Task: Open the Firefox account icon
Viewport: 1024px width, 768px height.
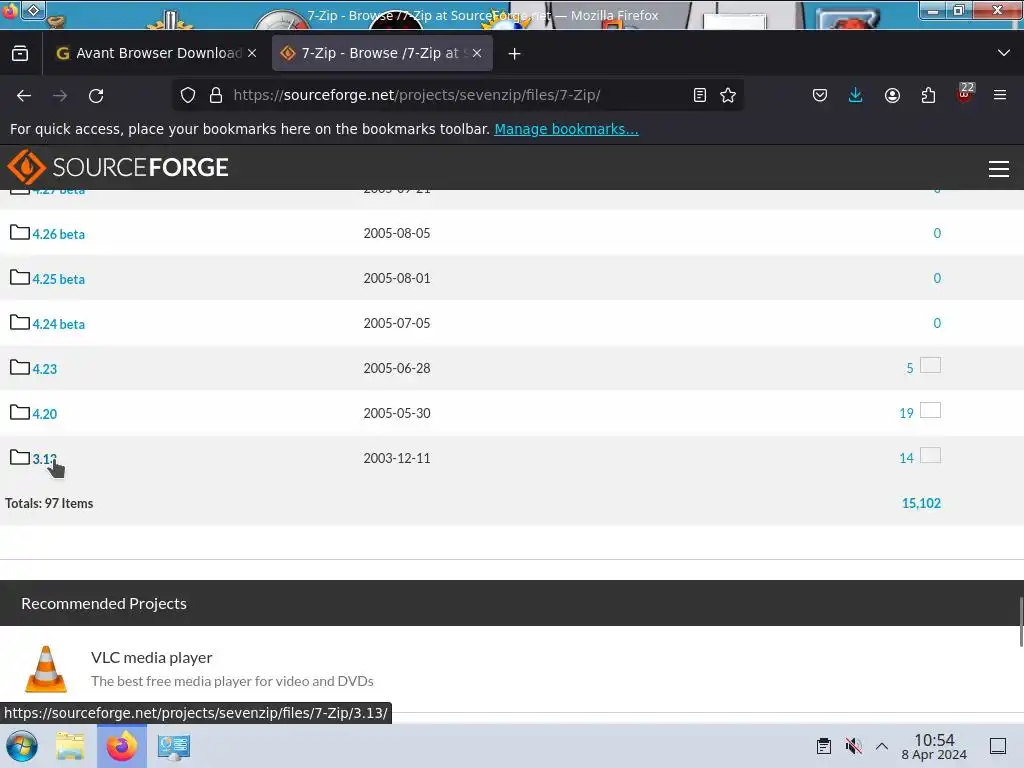Action: coord(892,95)
